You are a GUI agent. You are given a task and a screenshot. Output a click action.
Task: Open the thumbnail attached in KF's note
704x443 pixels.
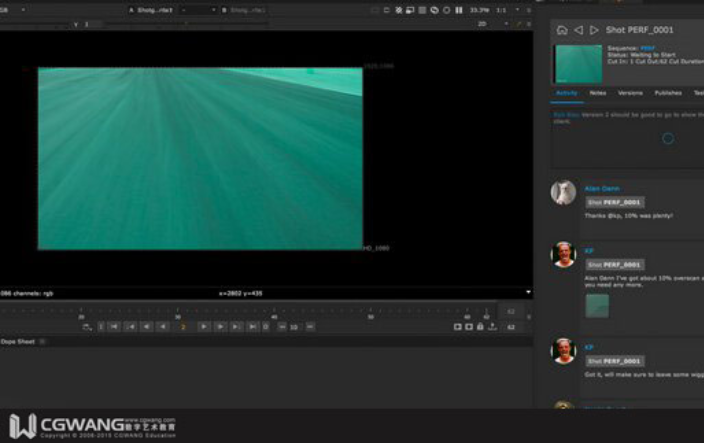tap(597, 306)
